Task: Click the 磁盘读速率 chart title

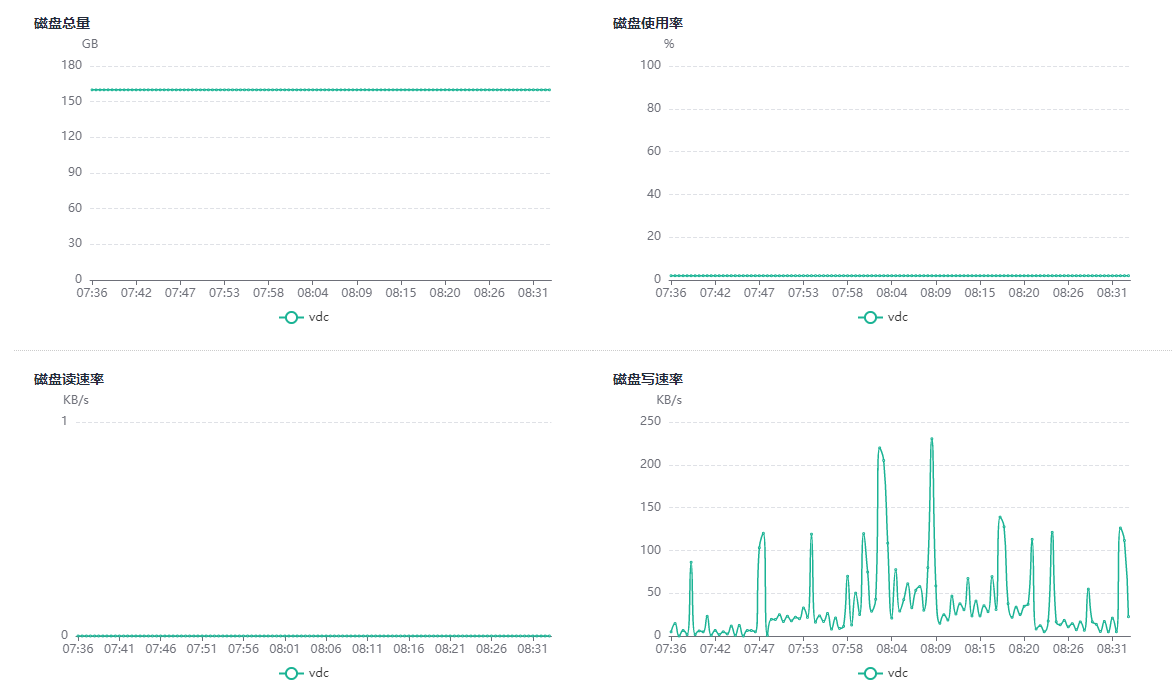Action: point(69,379)
